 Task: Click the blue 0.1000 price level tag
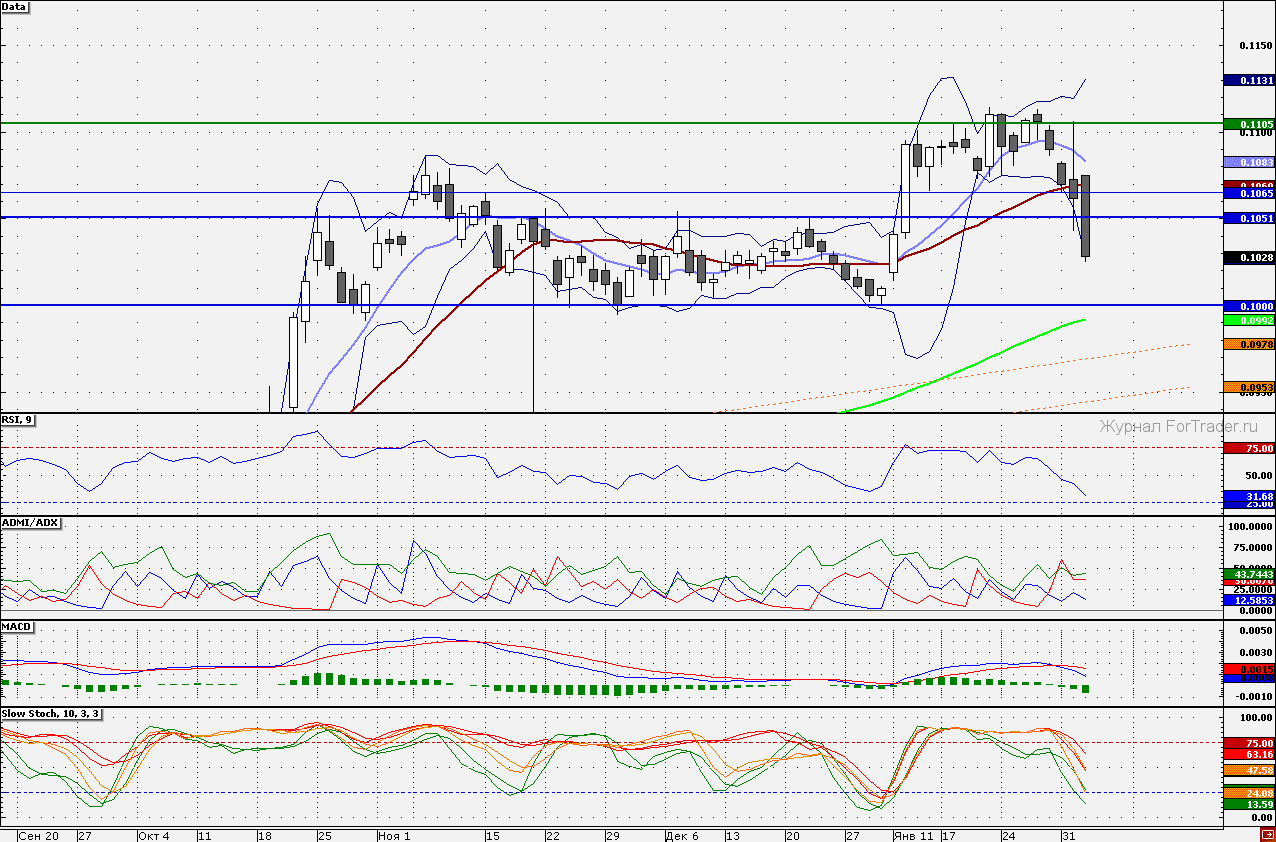click(1249, 306)
